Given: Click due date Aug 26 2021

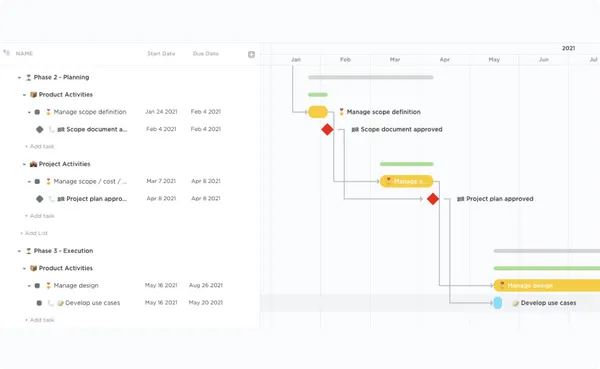Looking at the screenshot, I should click(206, 285).
